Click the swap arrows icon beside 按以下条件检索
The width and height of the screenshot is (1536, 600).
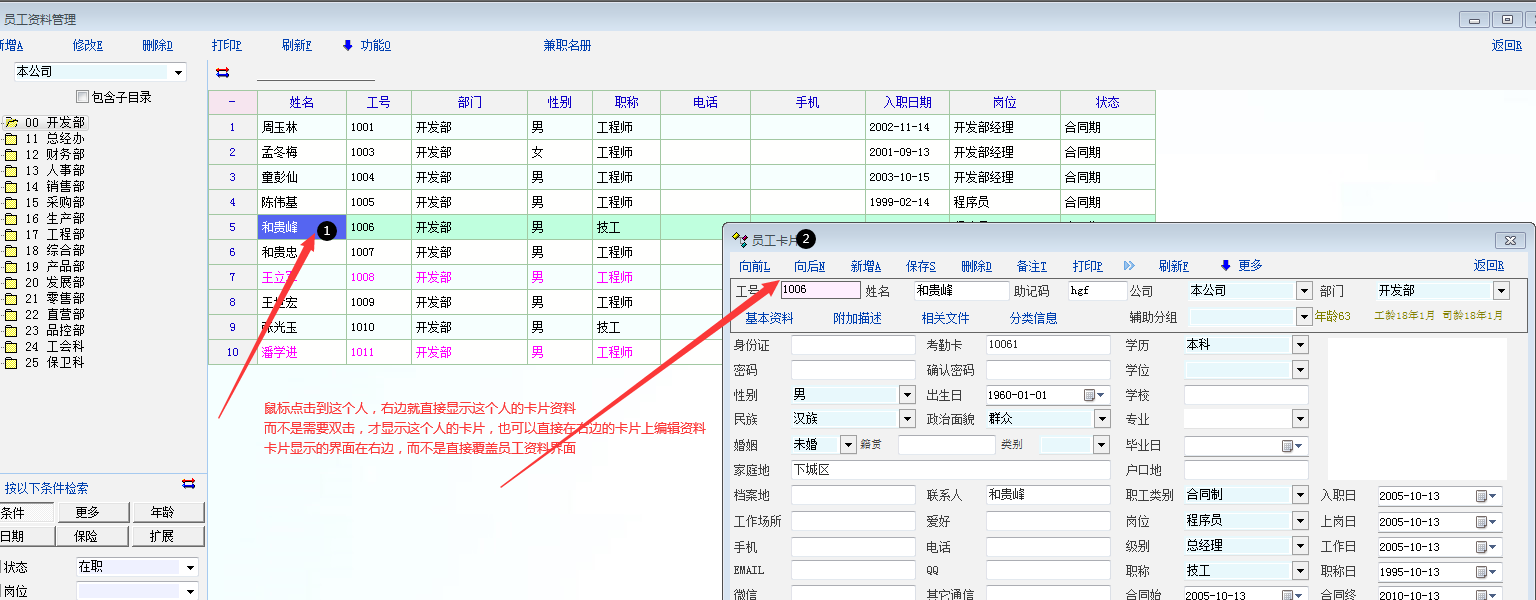pos(188,484)
